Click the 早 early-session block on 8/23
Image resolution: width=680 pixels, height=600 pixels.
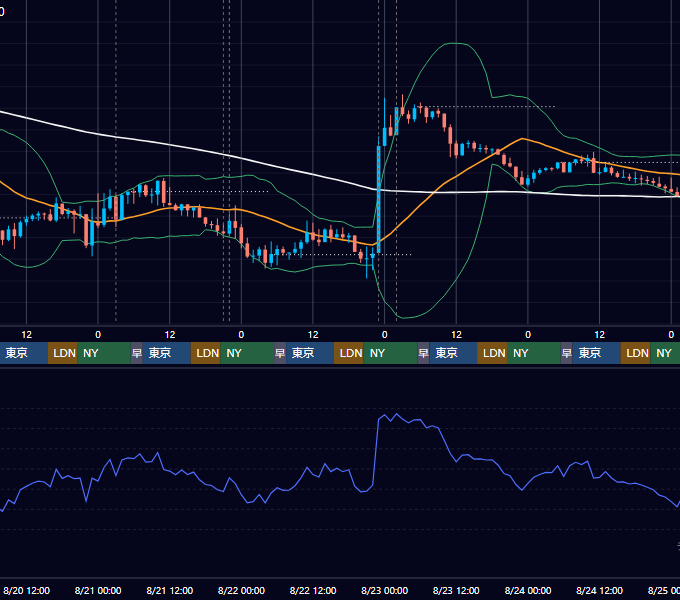(x=423, y=353)
